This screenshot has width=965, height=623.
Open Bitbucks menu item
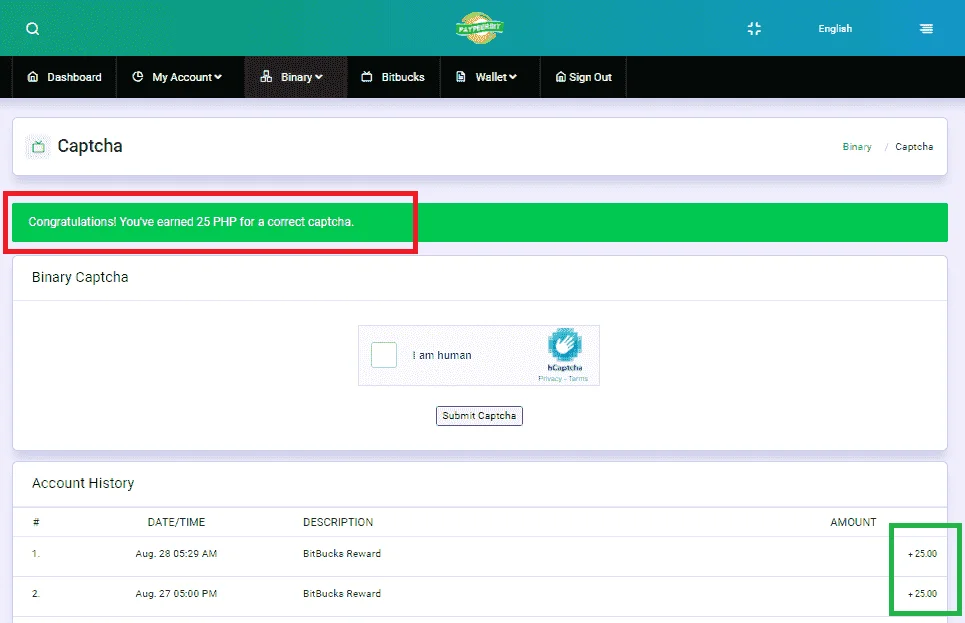394,77
